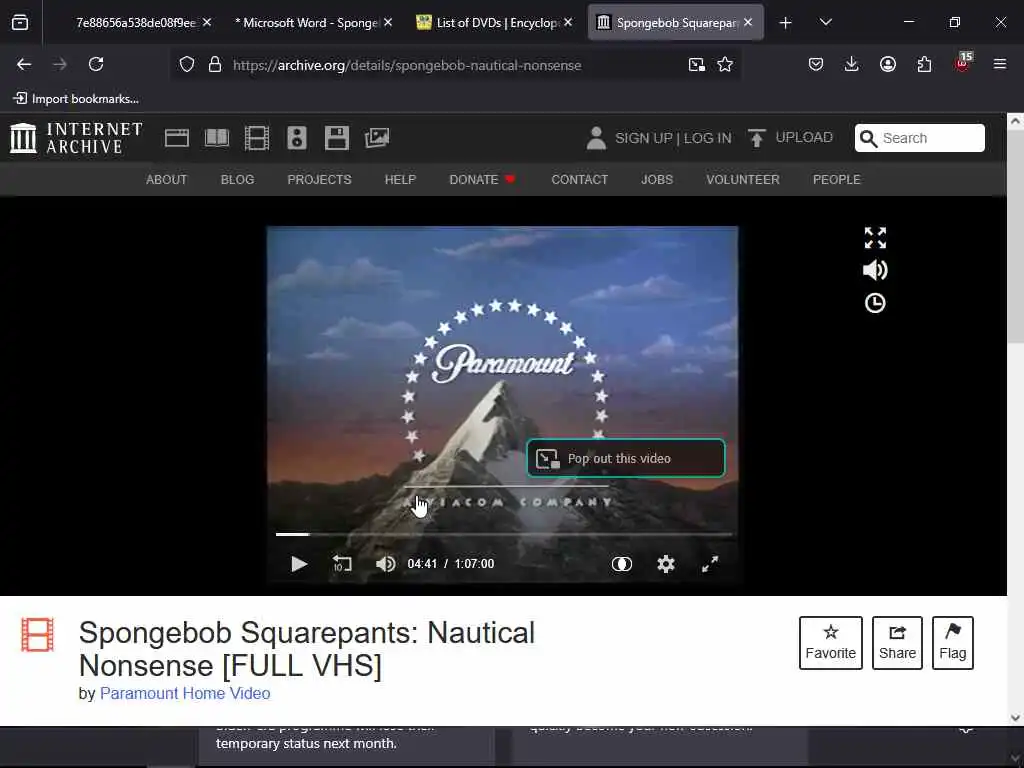Open Paramount Home Video creator link
This screenshot has width=1024, height=768.
click(x=185, y=694)
